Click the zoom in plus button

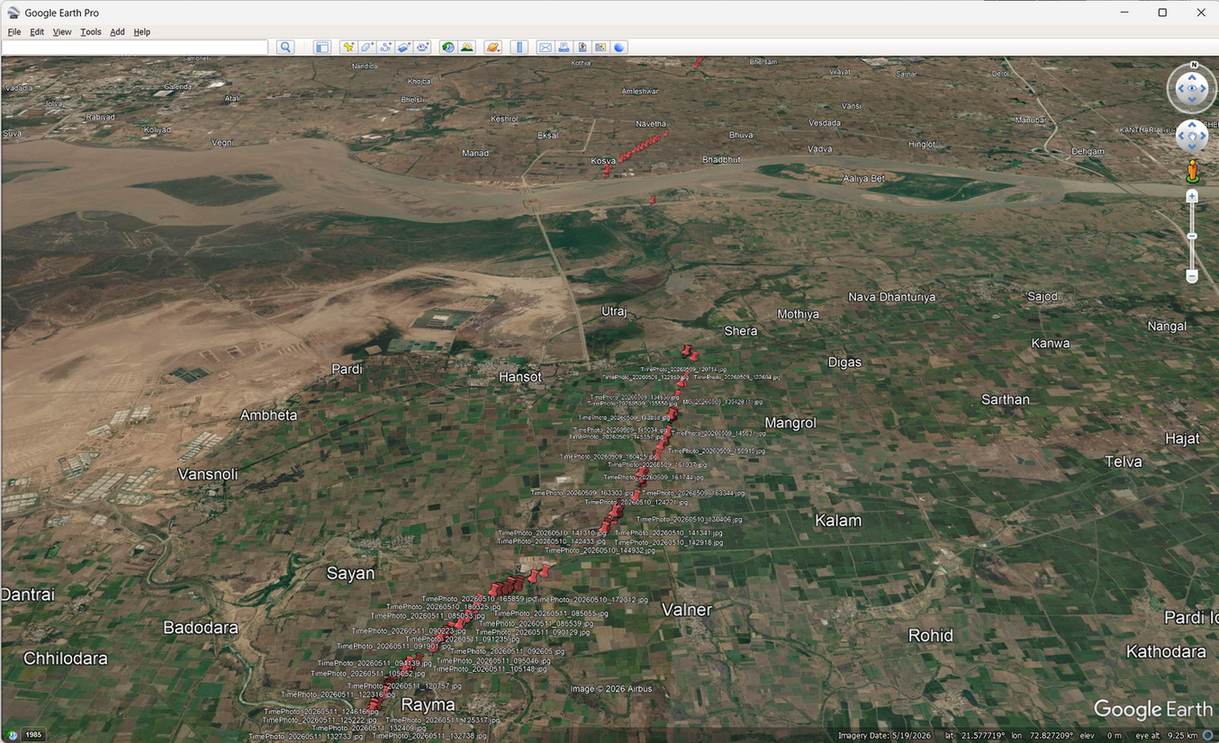(1192, 197)
